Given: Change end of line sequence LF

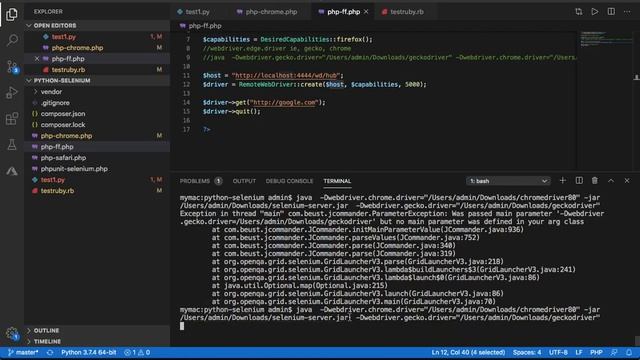Looking at the screenshot, I should (x=579, y=352).
